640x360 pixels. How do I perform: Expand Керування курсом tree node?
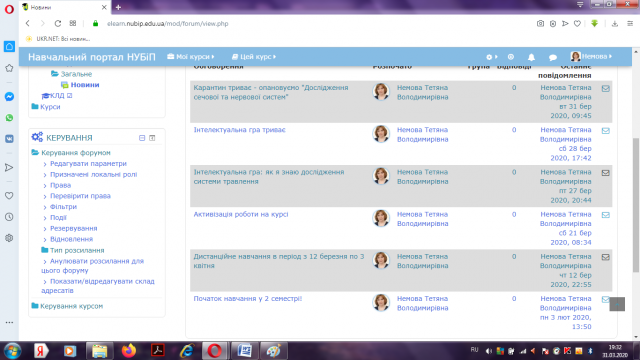pos(71,306)
